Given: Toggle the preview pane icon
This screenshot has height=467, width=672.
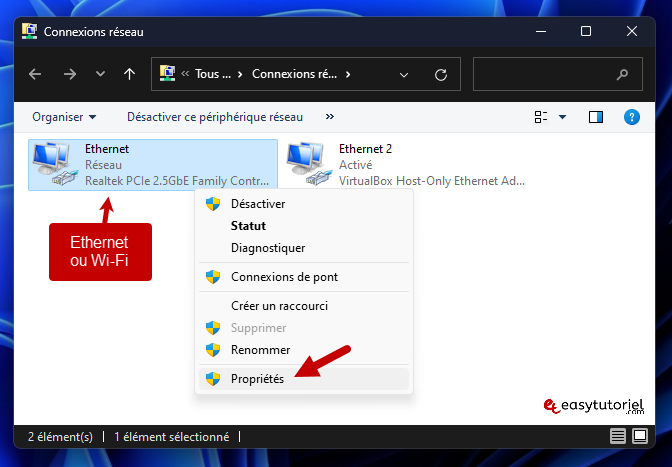Looking at the screenshot, I should [x=596, y=117].
